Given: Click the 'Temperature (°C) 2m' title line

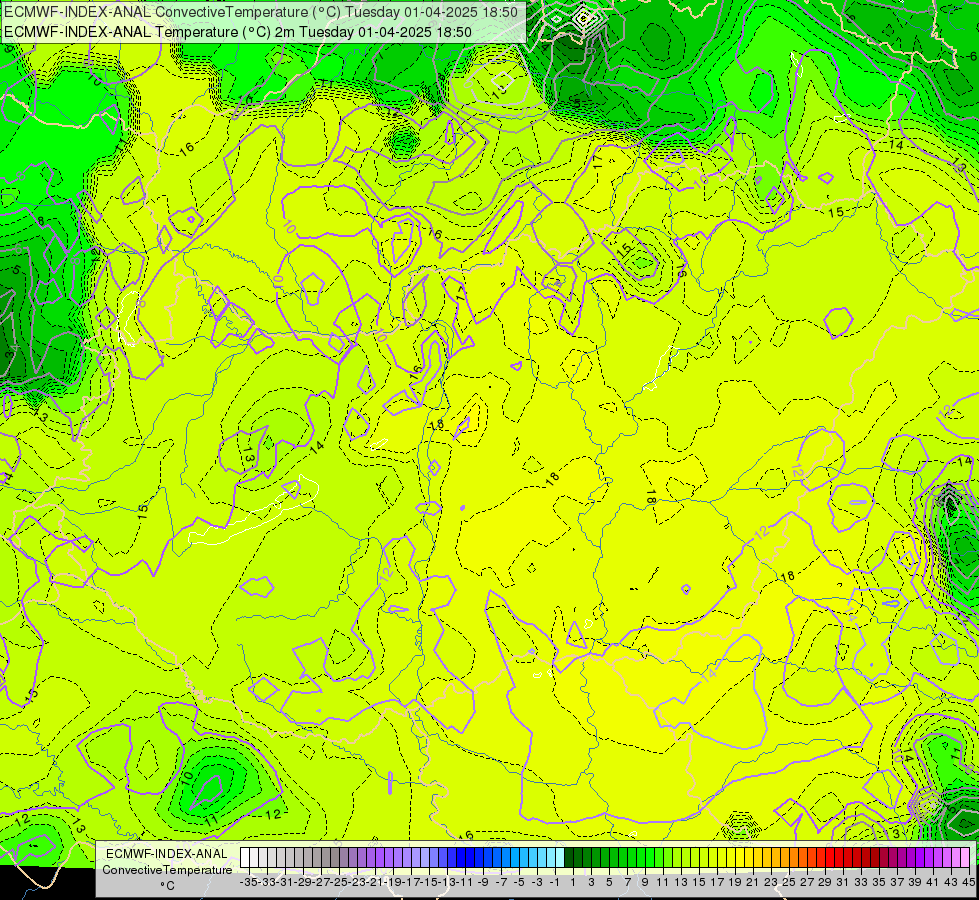Looking at the screenshot, I should coord(238,32).
